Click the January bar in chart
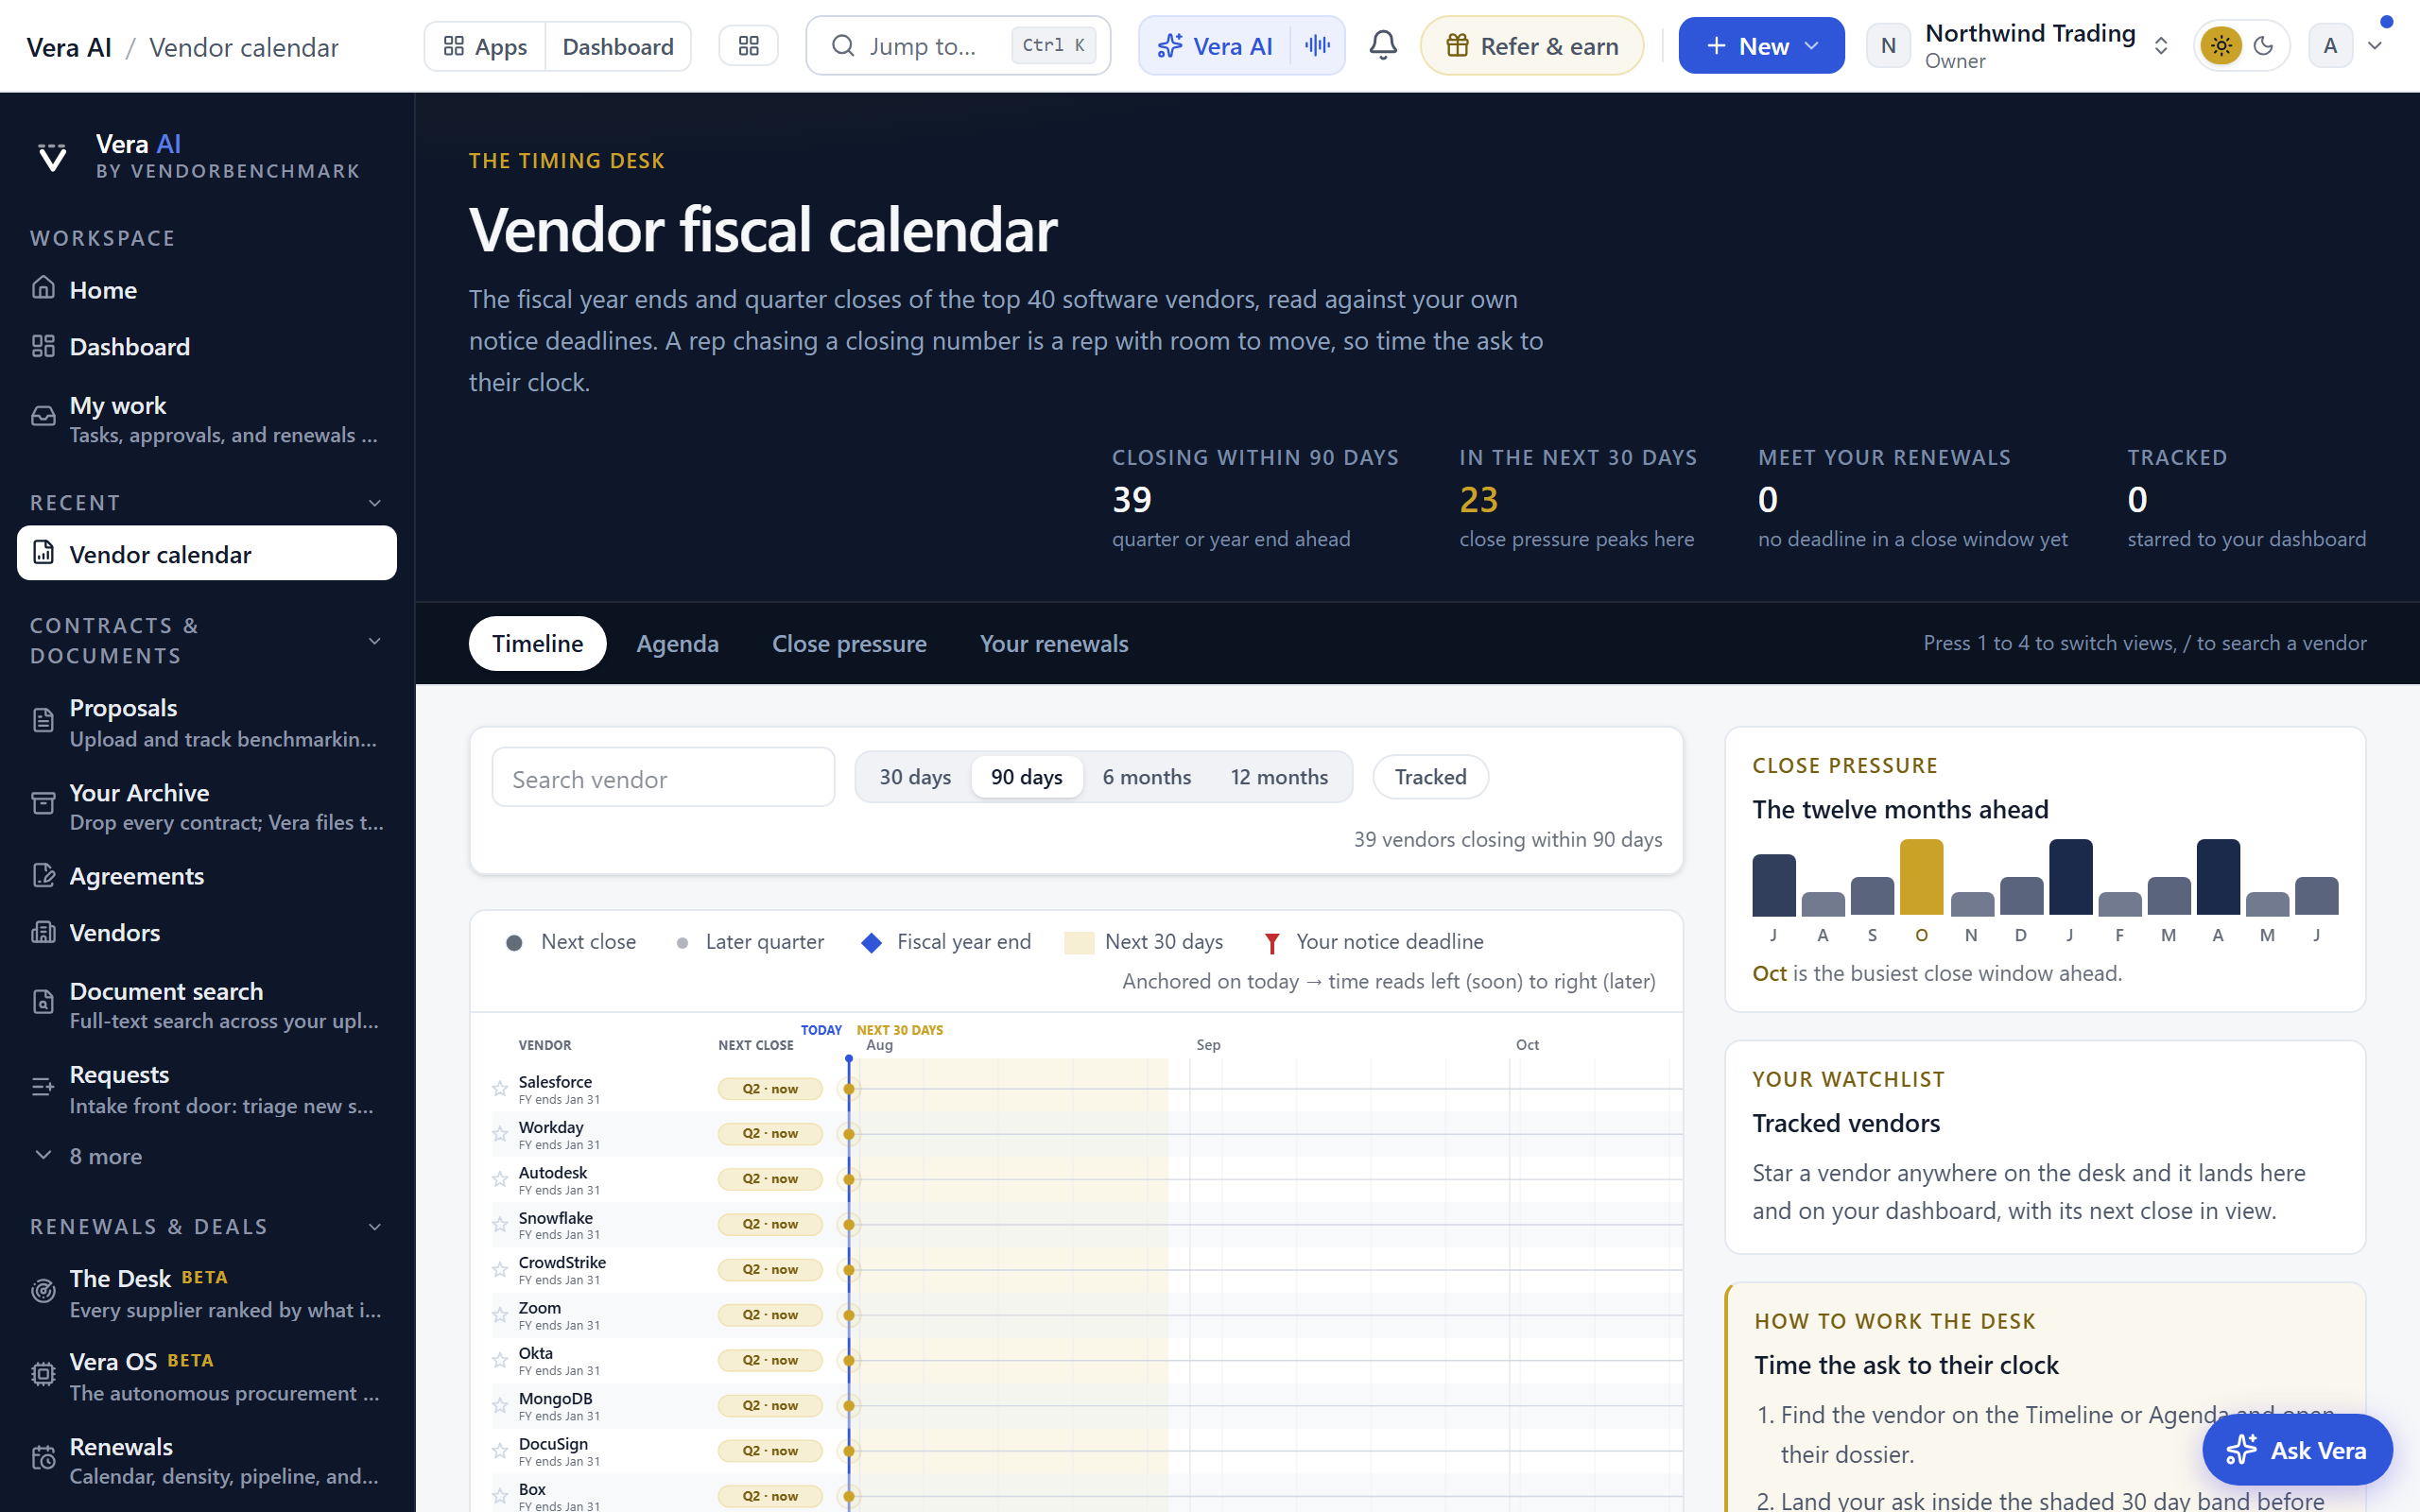2420x1512 pixels. [x=2070, y=877]
